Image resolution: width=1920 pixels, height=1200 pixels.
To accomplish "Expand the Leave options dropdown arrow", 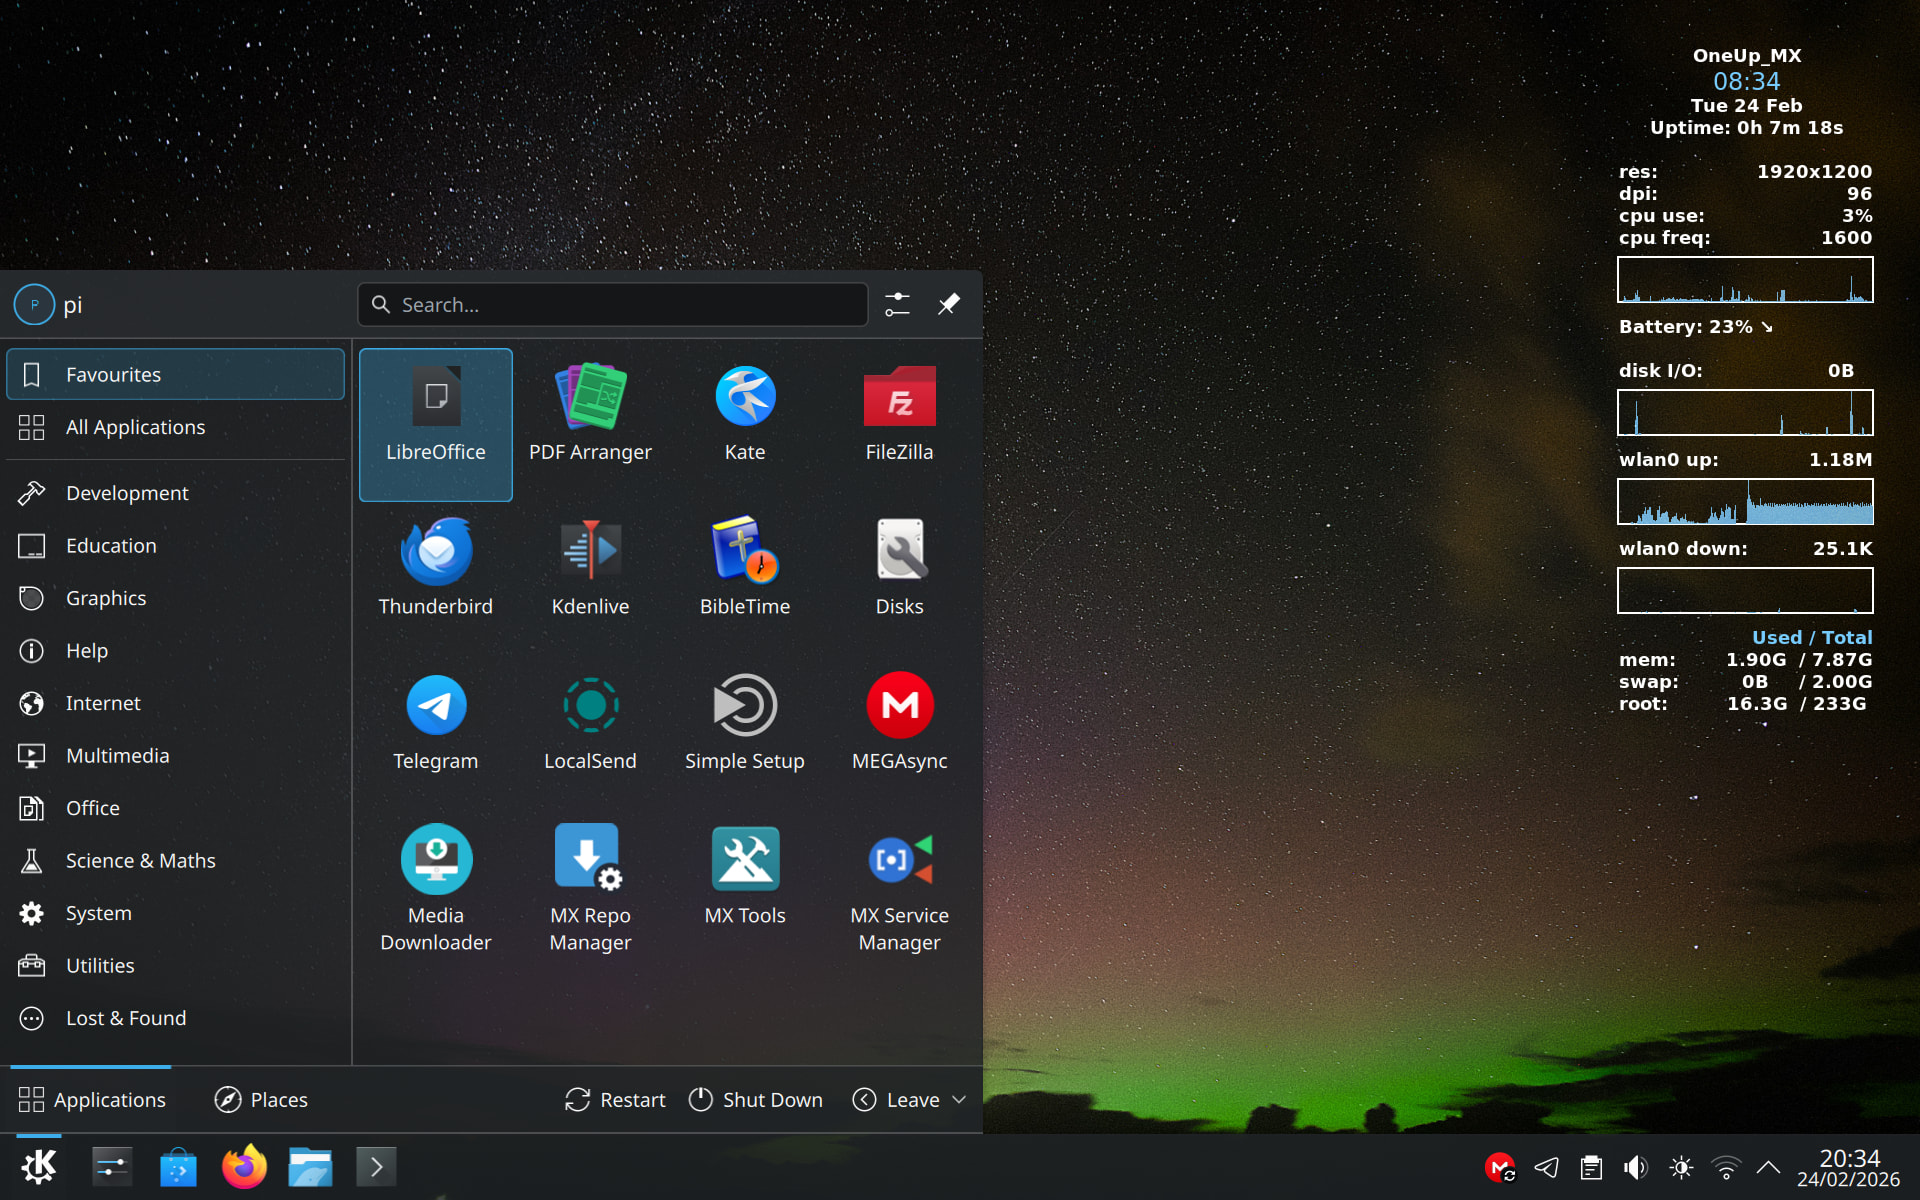I will pos(959,1099).
